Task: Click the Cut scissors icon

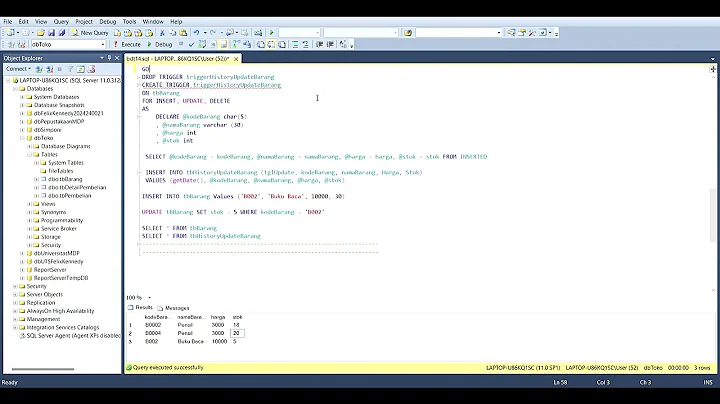Action: 162,33
